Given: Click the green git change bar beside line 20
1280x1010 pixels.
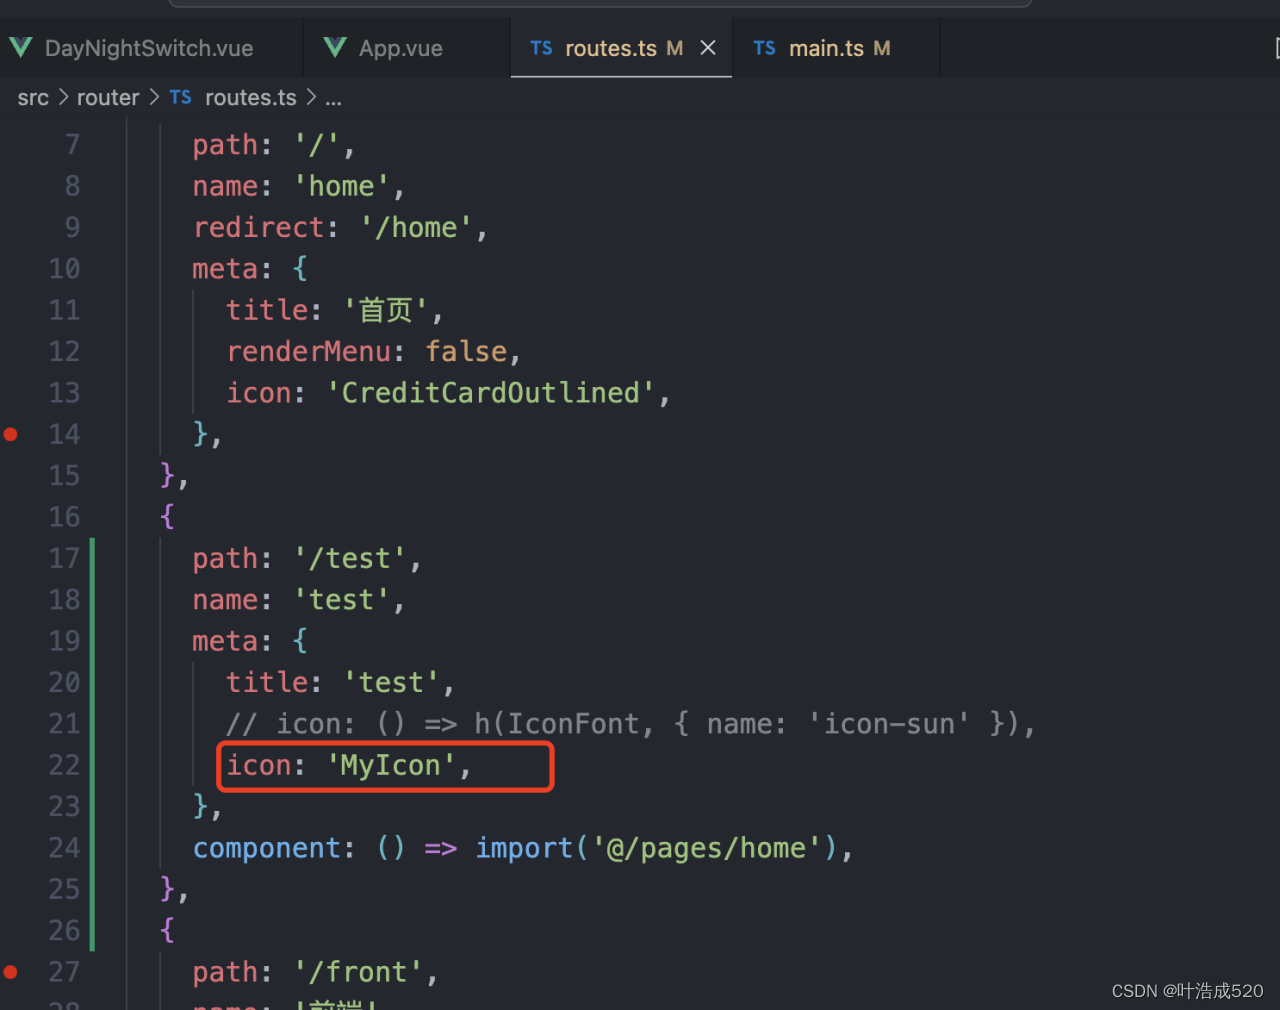Looking at the screenshot, I should tap(92, 683).
